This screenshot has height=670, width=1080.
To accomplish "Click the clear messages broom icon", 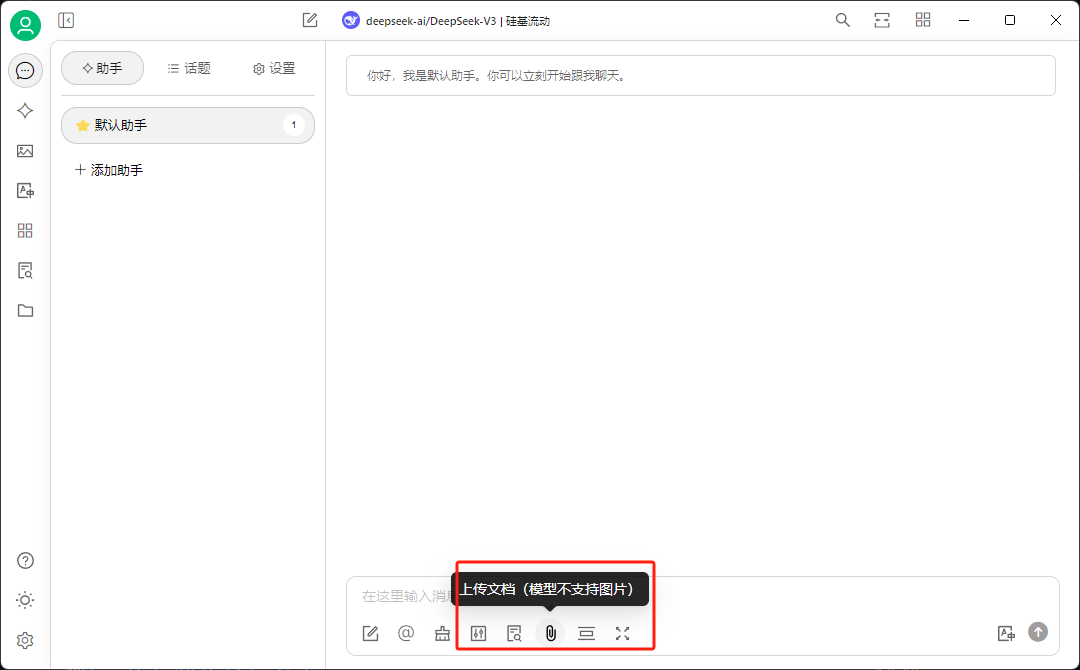I will point(442,634).
